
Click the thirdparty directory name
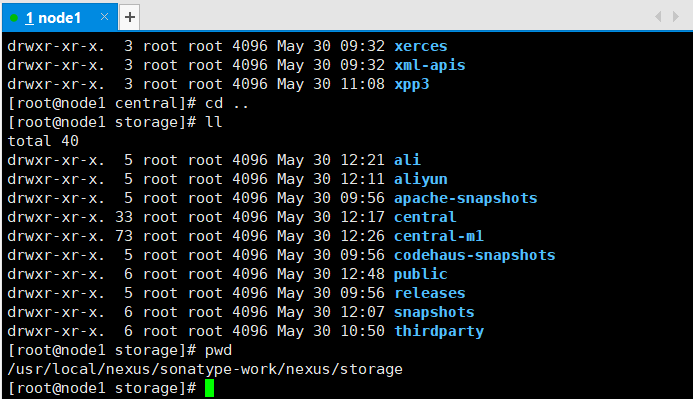click(x=438, y=331)
